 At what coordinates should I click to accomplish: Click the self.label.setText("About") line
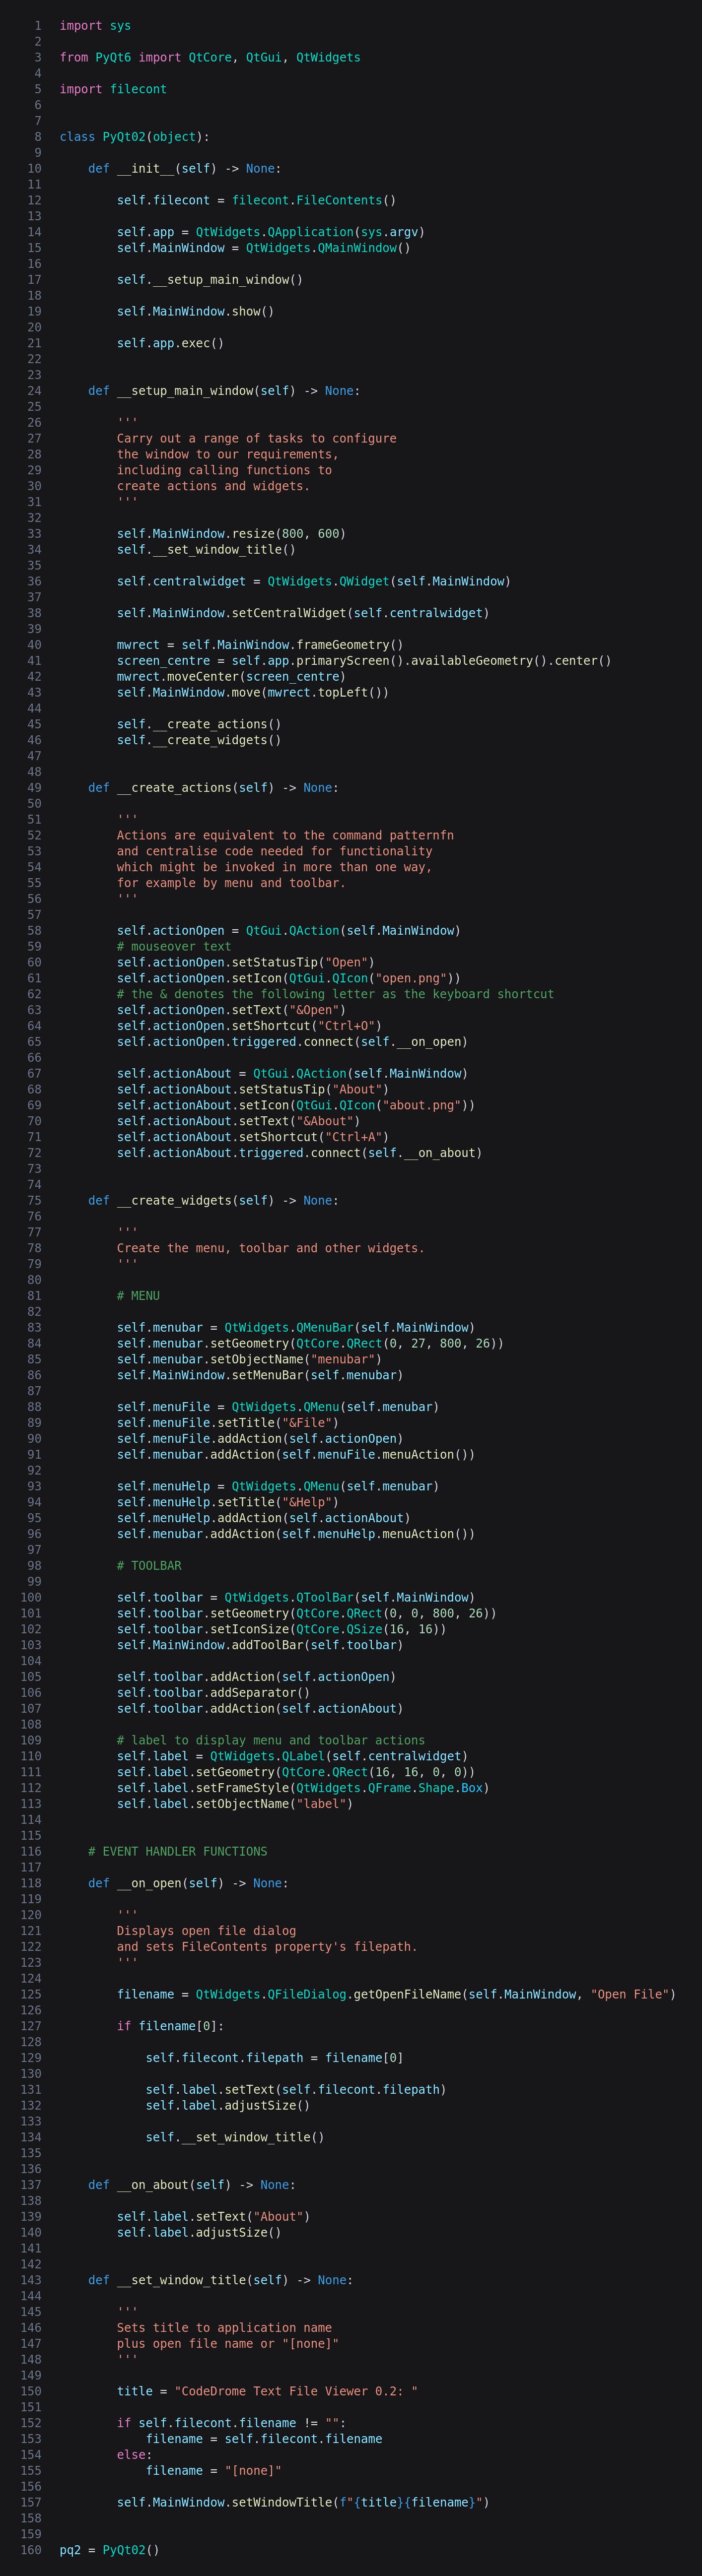(x=213, y=2217)
